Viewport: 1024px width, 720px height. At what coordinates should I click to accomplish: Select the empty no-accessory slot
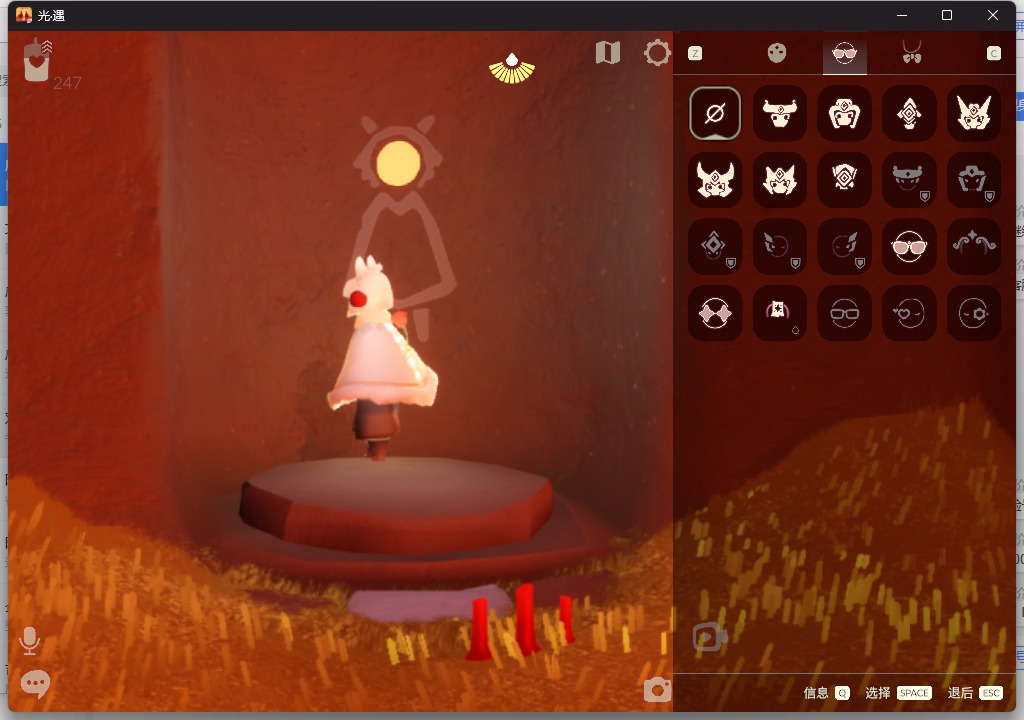pos(715,113)
